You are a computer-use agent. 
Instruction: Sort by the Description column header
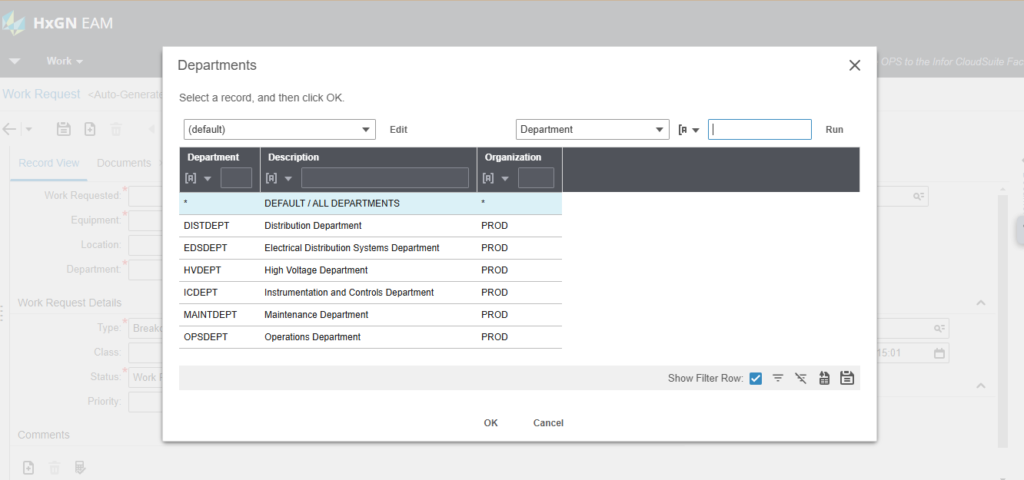click(293, 157)
